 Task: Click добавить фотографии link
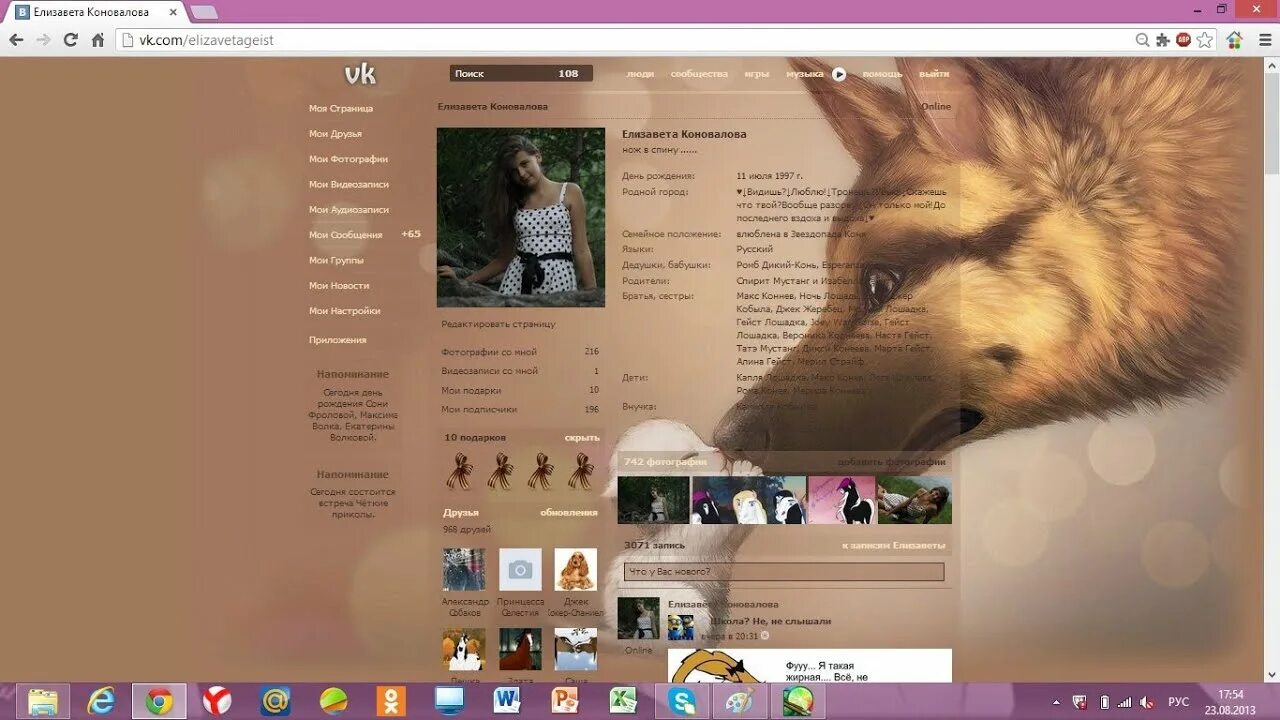(x=892, y=462)
